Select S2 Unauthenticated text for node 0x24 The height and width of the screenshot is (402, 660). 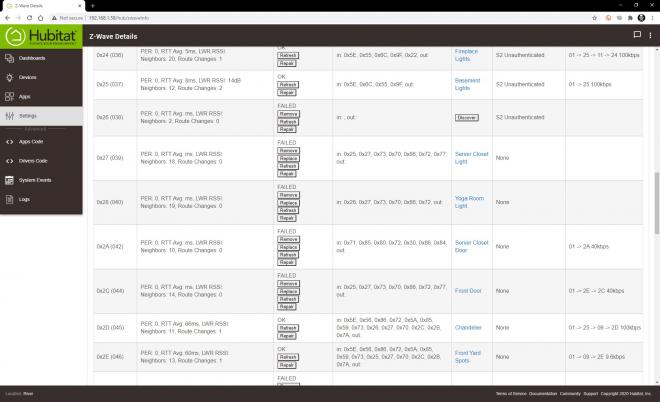pyautogui.click(x=520, y=55)
